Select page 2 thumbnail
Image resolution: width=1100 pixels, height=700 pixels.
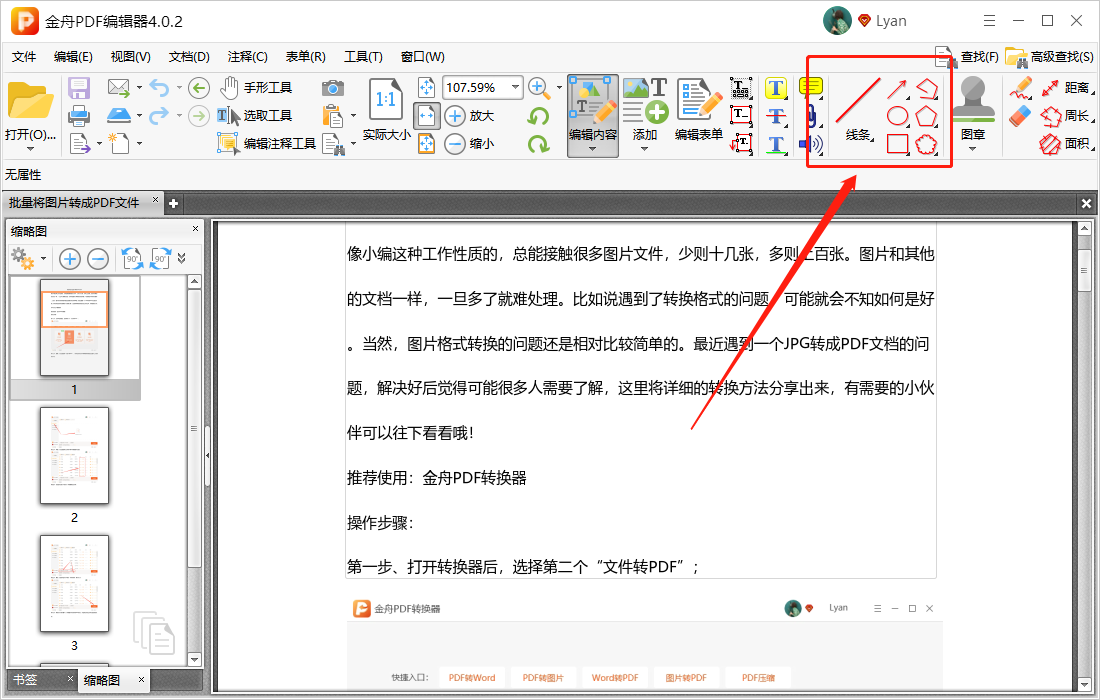(x=74, y=455)
